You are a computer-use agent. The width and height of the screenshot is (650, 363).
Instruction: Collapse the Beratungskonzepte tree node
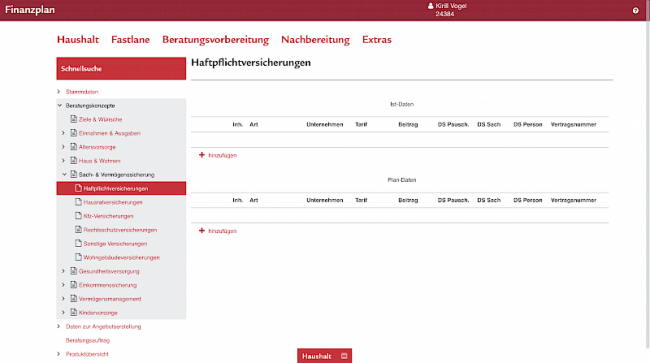[59, 105]
